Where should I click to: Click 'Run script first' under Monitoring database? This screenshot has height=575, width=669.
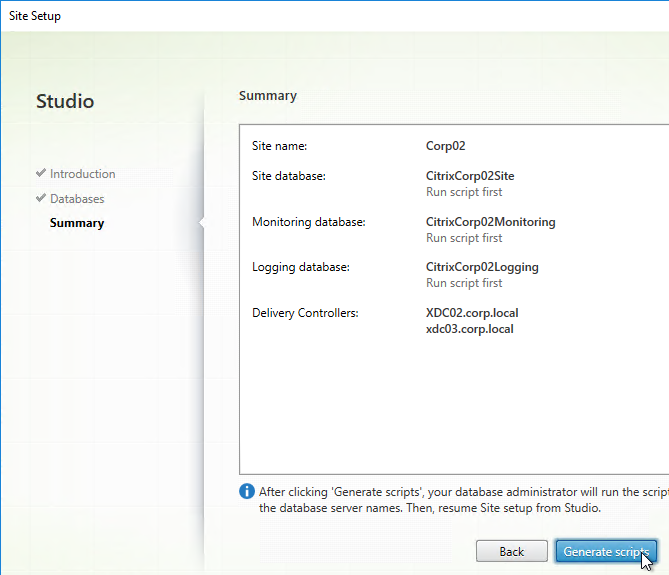[x=464, y=238]
